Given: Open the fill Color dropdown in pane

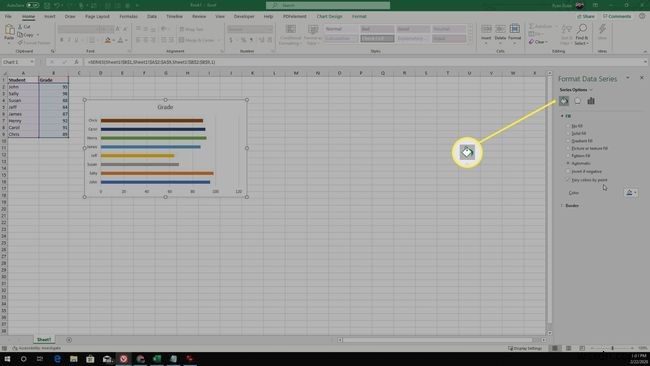Looking at the screenshot, I should (631, 192).
